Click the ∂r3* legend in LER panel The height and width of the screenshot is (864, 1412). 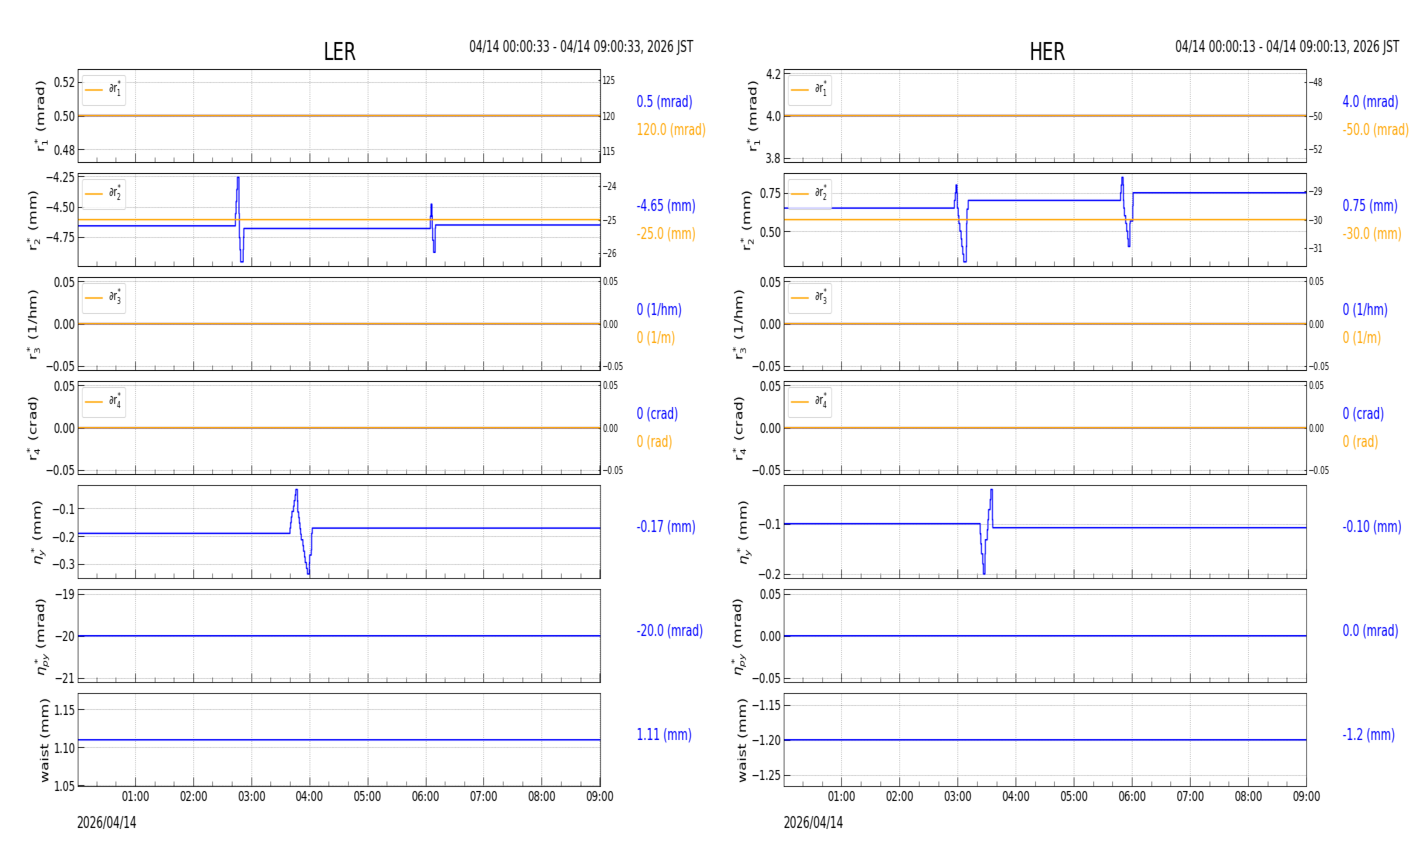[x=104, y=298]
